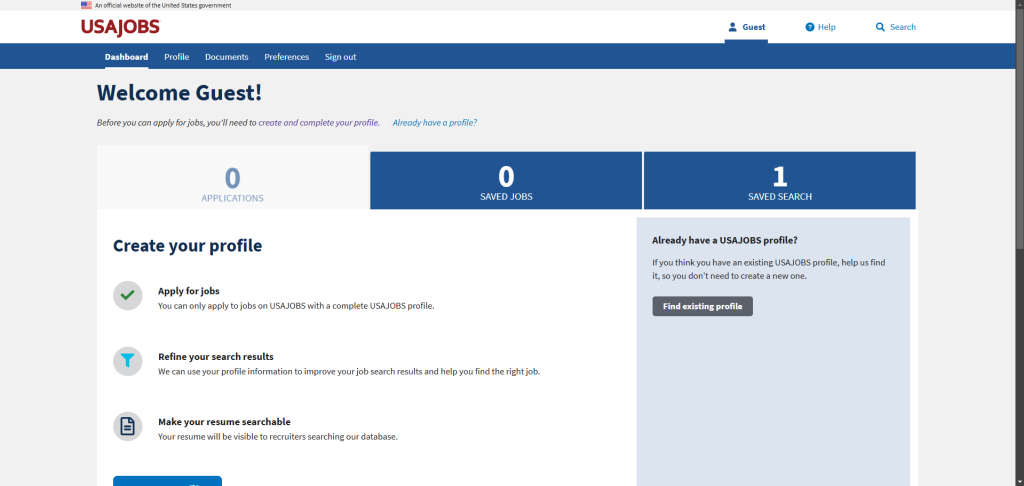Click the resume document icon
The image size is (1024, 486).
(x=127, y=426)
